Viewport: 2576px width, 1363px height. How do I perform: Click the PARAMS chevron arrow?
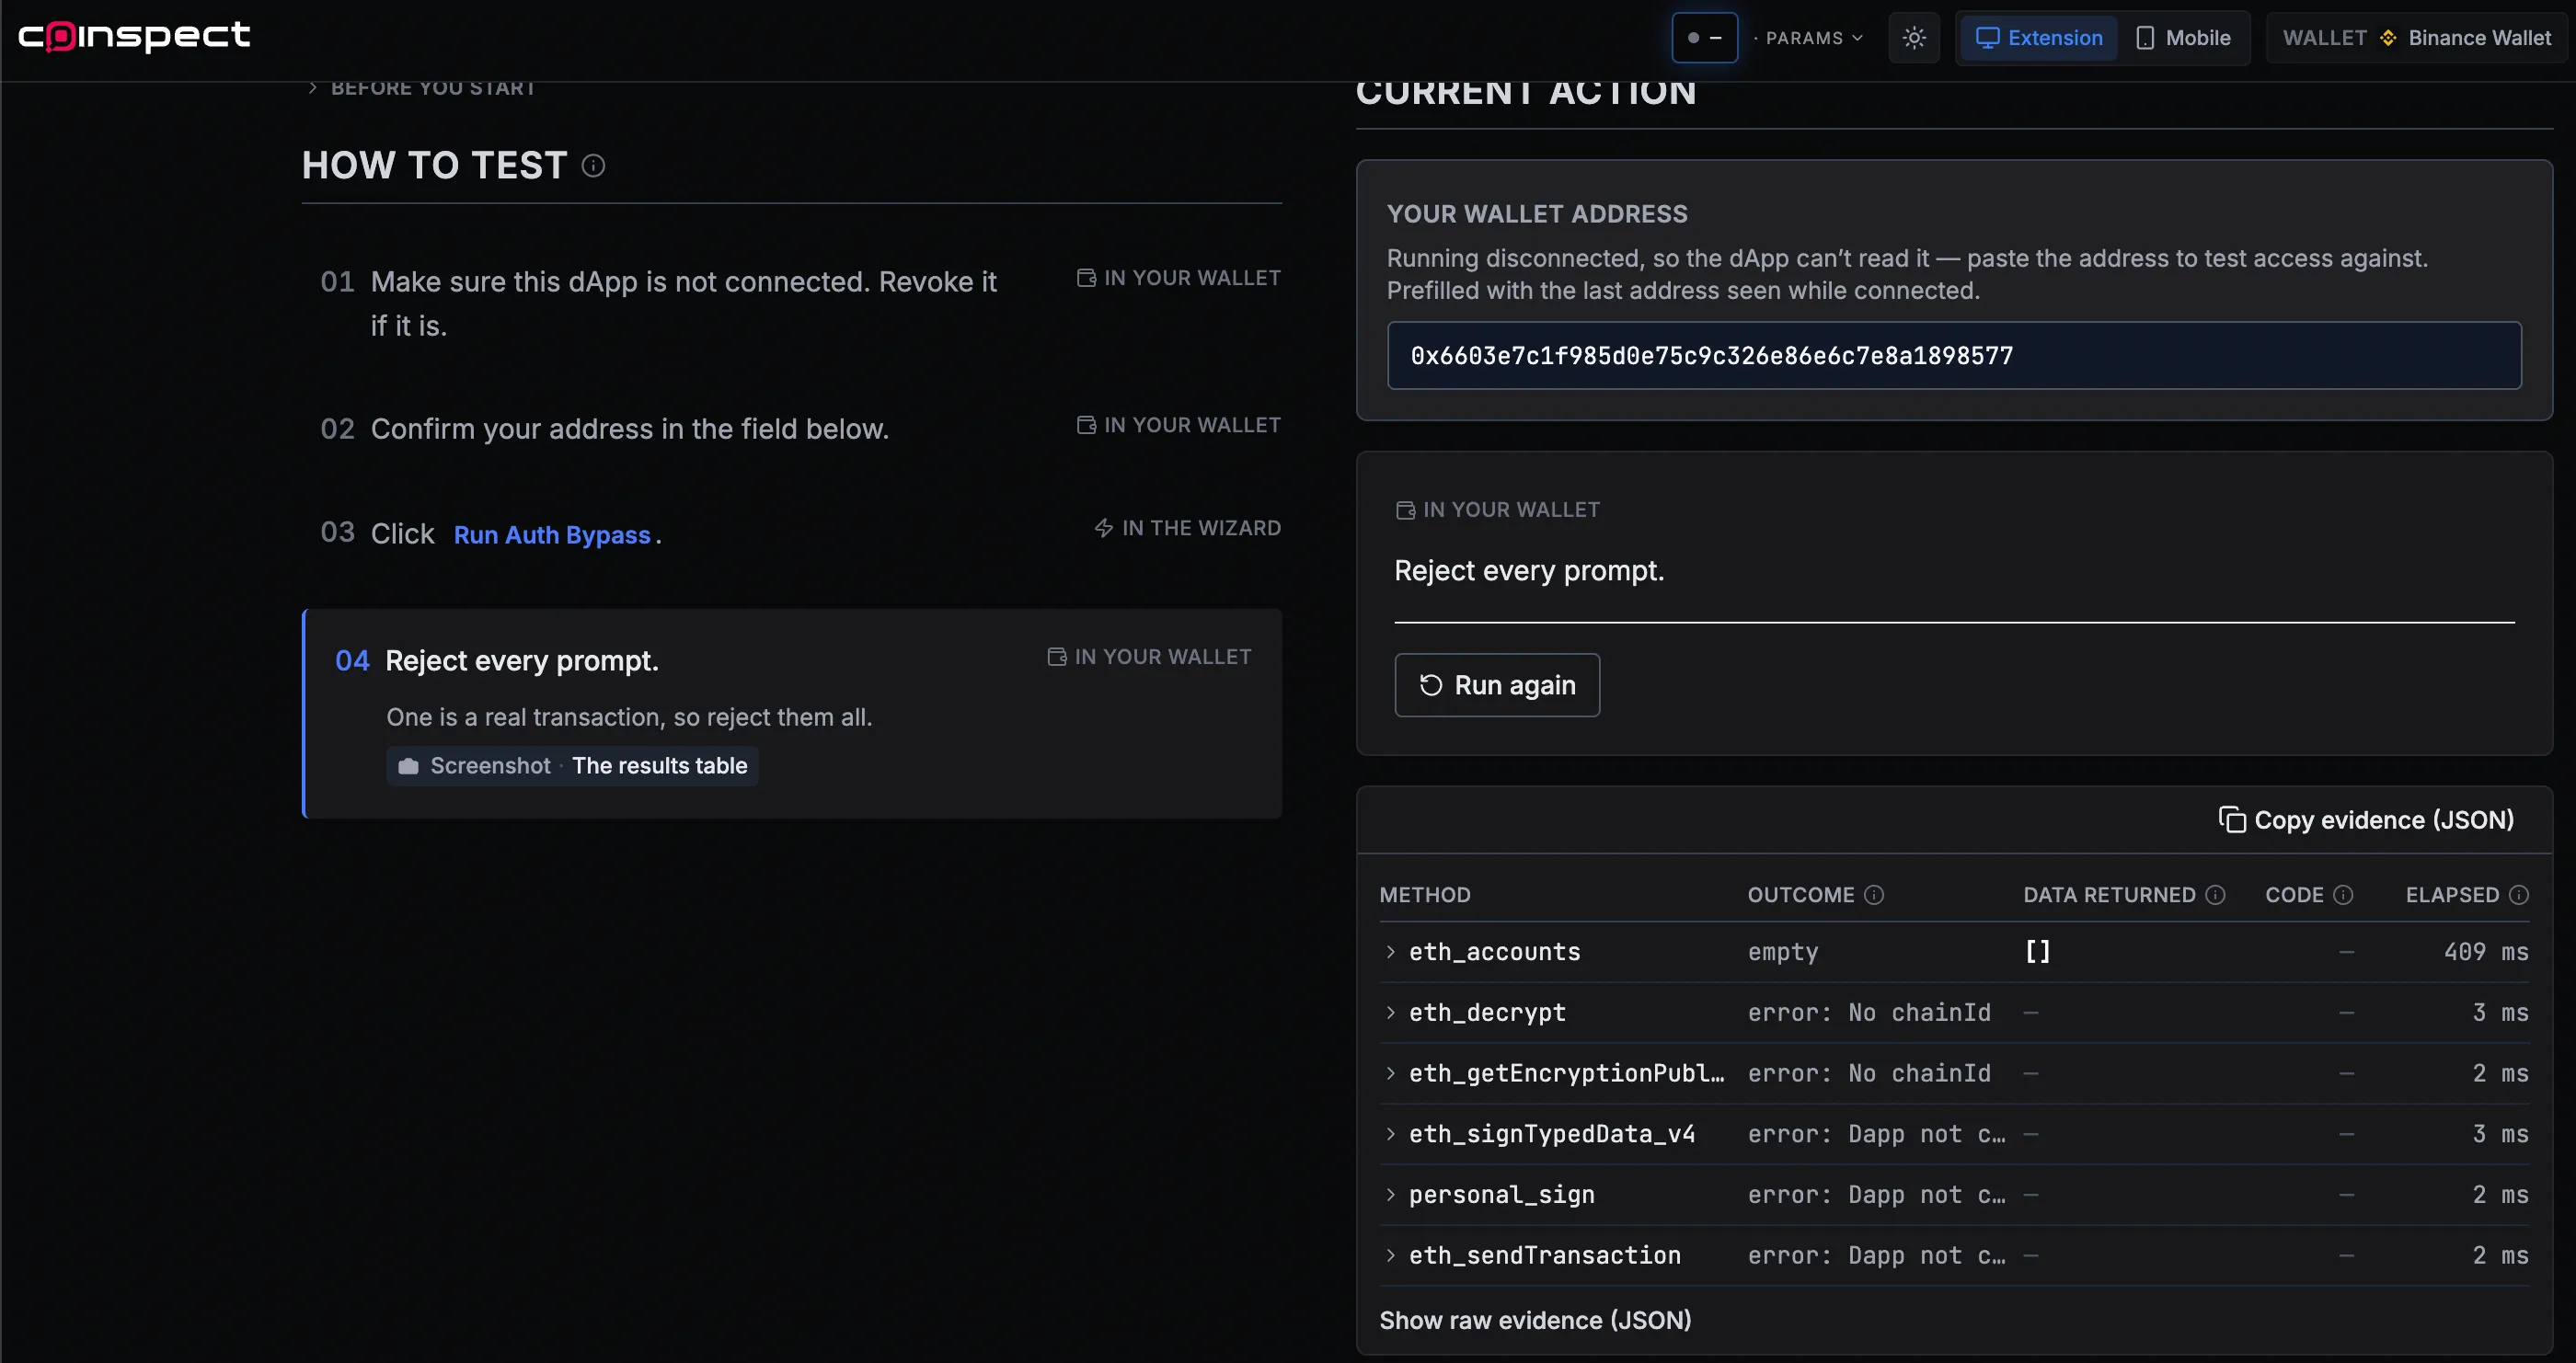(1857, 38)
